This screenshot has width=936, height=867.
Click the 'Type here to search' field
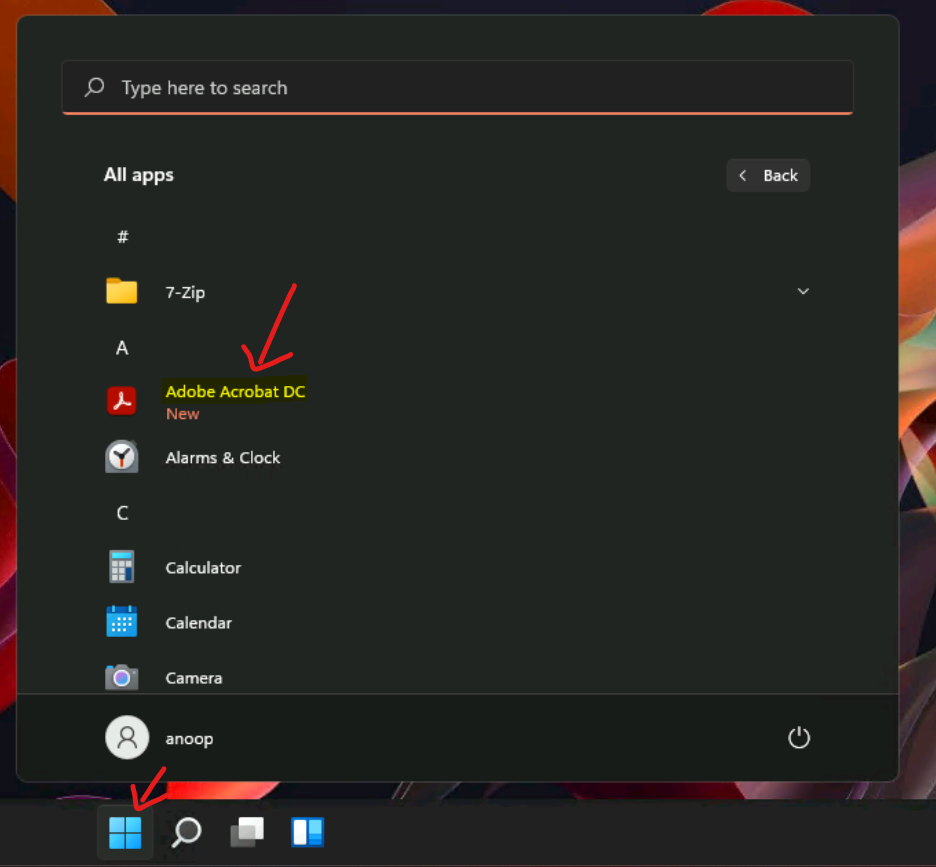click(x=457, y=87)
